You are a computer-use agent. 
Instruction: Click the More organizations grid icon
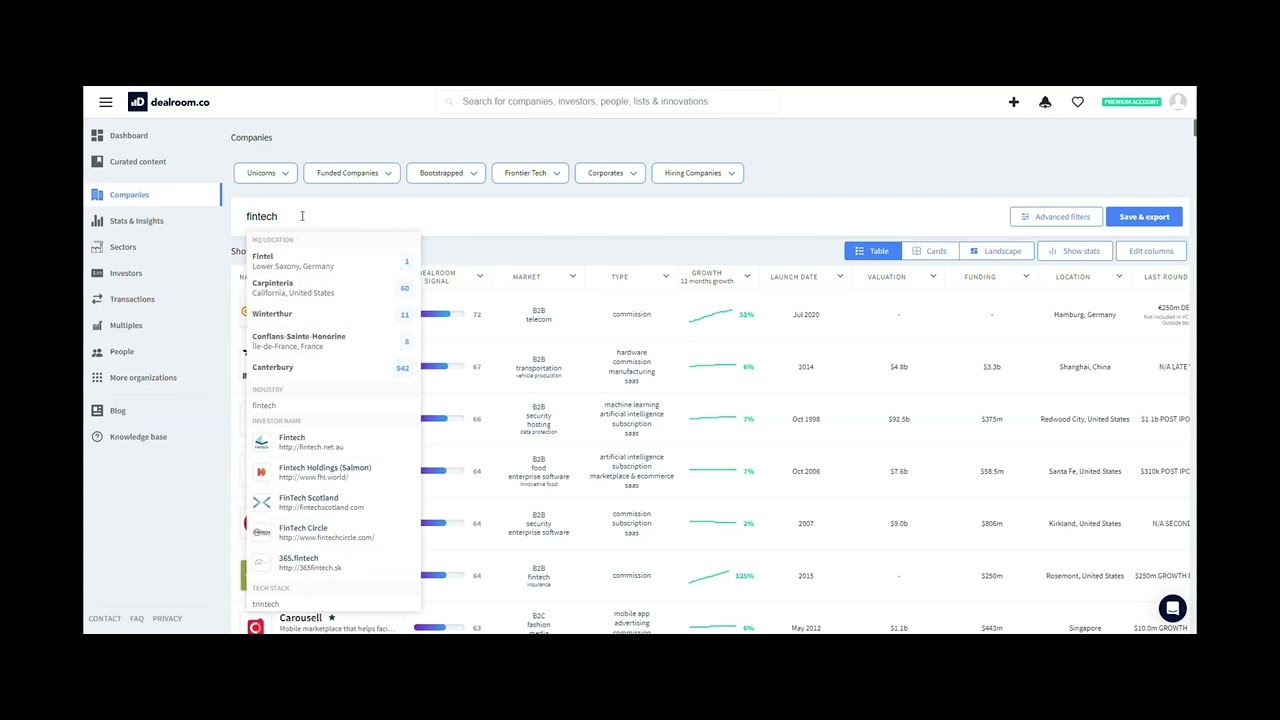coord(97,377)
